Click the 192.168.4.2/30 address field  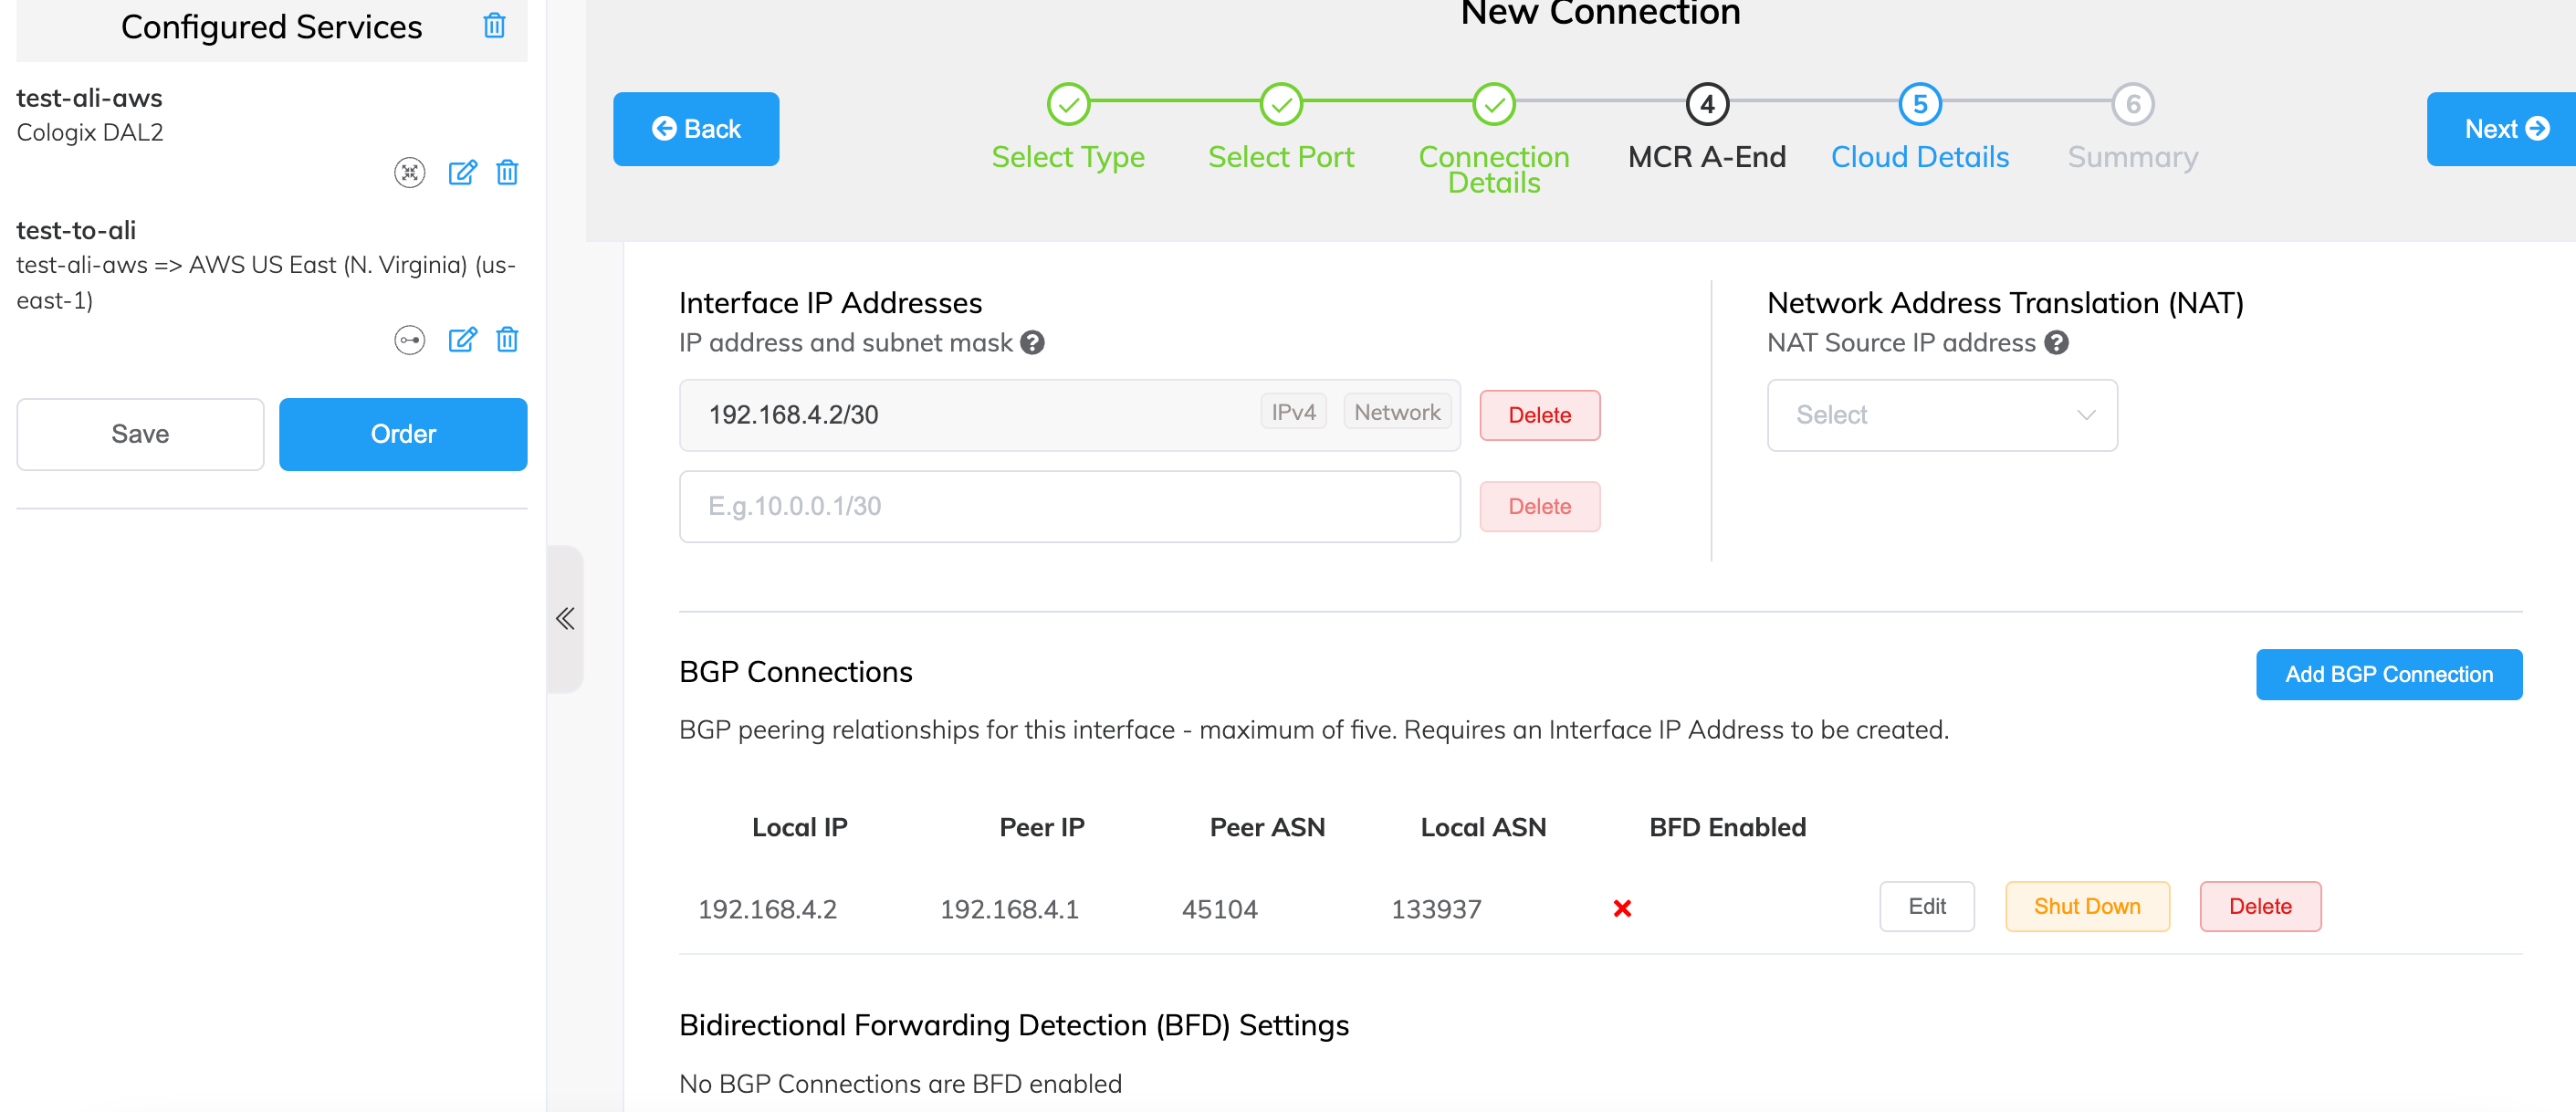tap(1070, 415)
